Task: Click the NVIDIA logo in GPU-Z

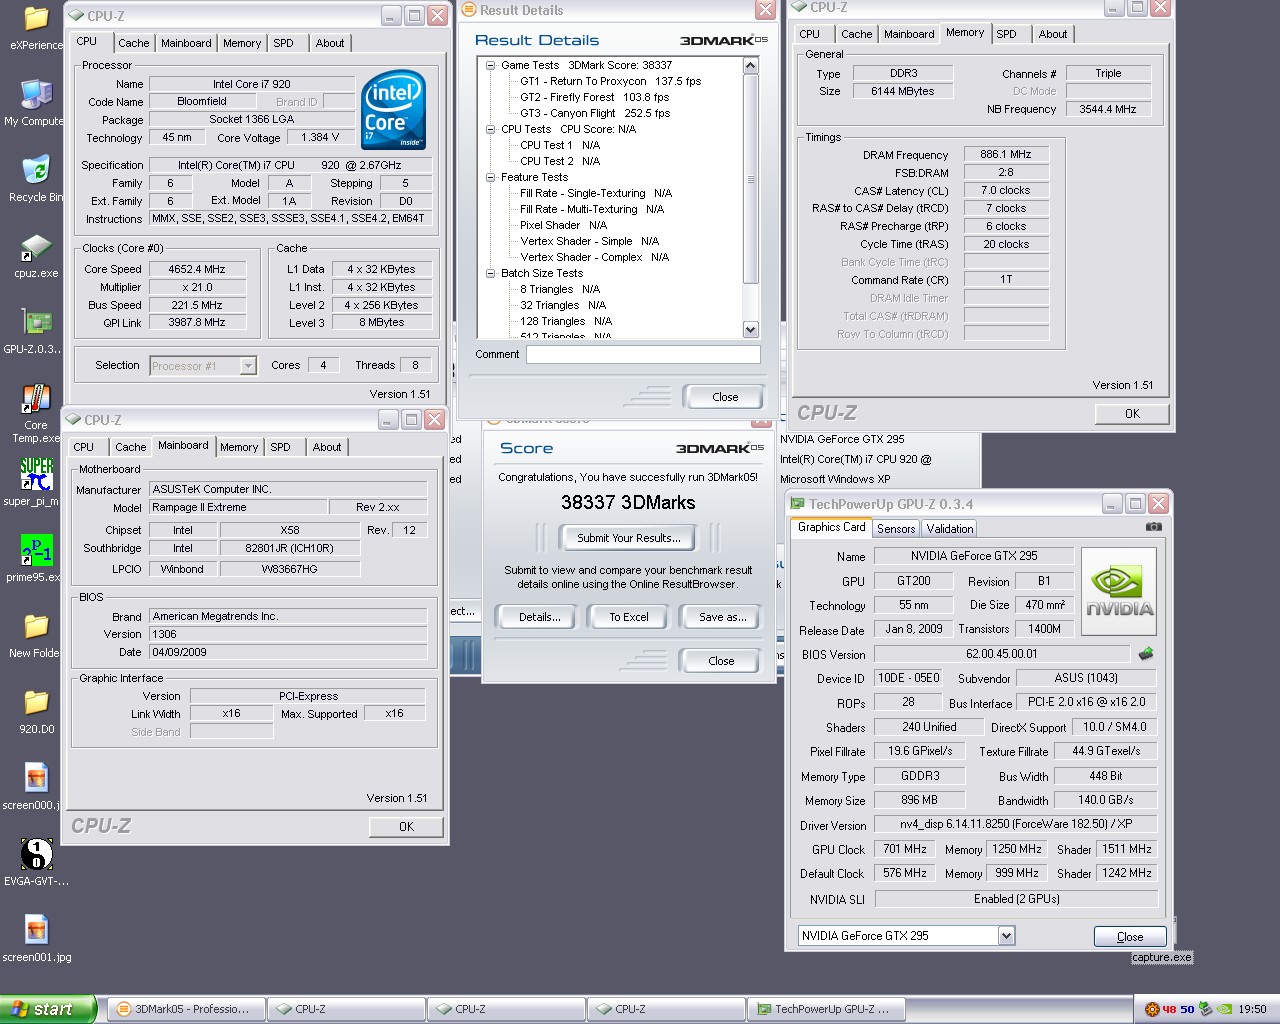Action: tap(1119, 591)
